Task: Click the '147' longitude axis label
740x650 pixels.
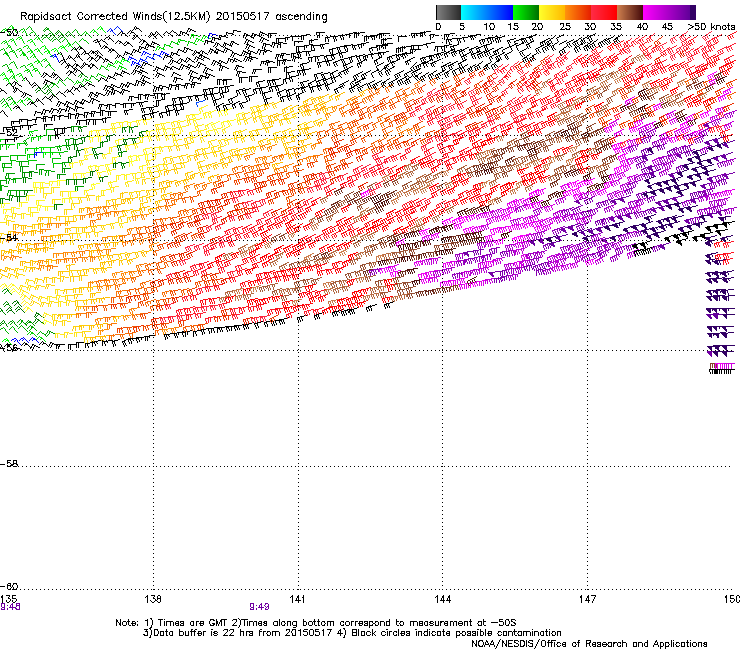Action: coord(587,599)
